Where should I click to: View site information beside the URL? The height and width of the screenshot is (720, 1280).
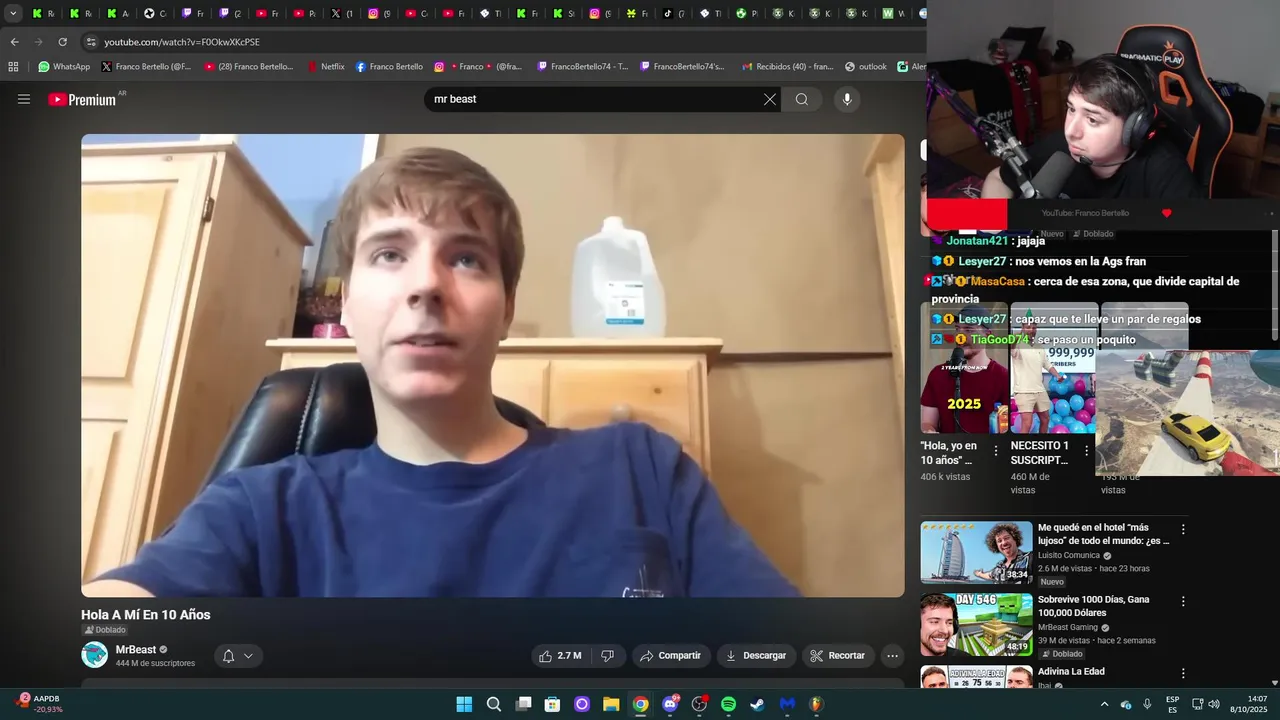[x=91, y=42]
